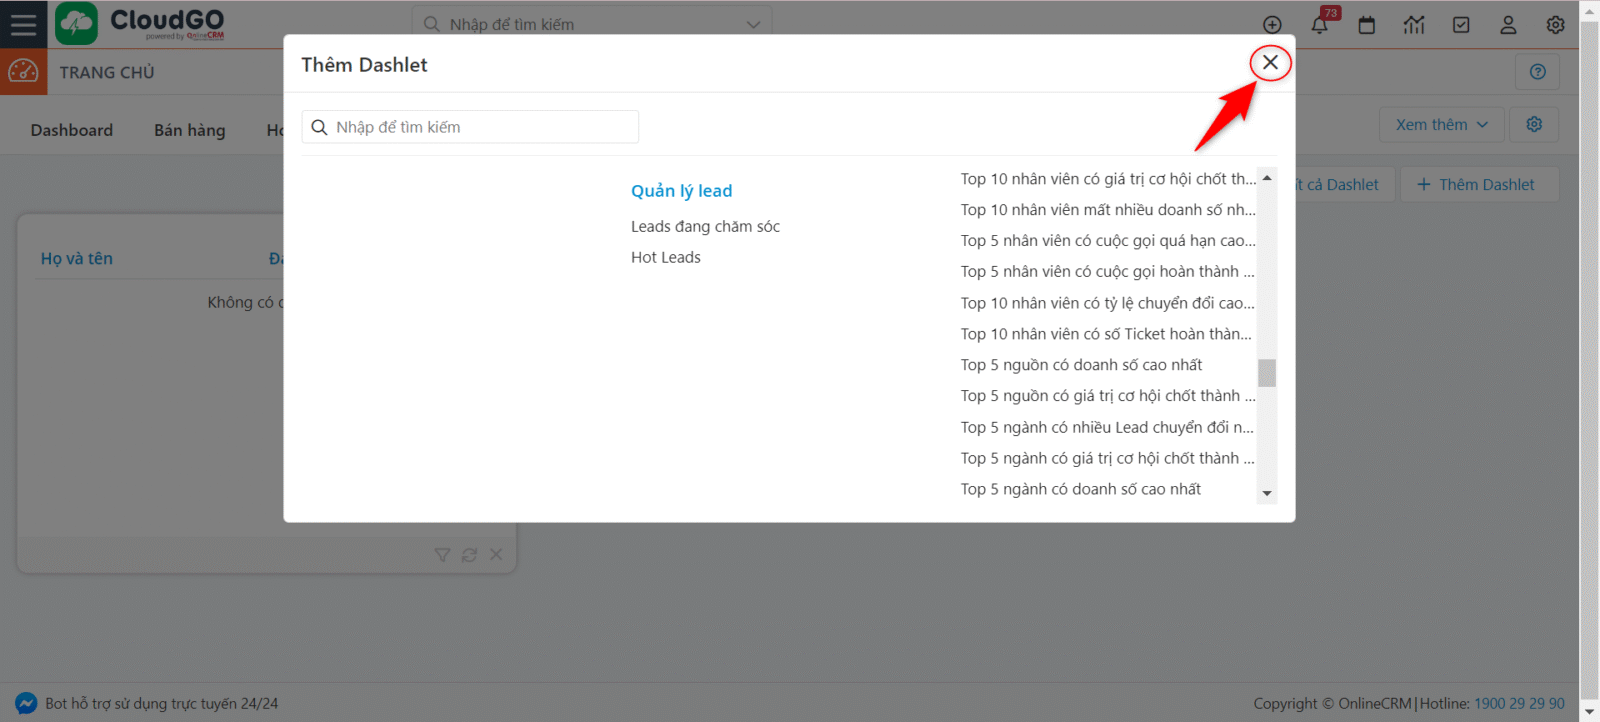Open the settings gear in header
The width and height of the screenshot is (1600, 722).
(1555, 25)
